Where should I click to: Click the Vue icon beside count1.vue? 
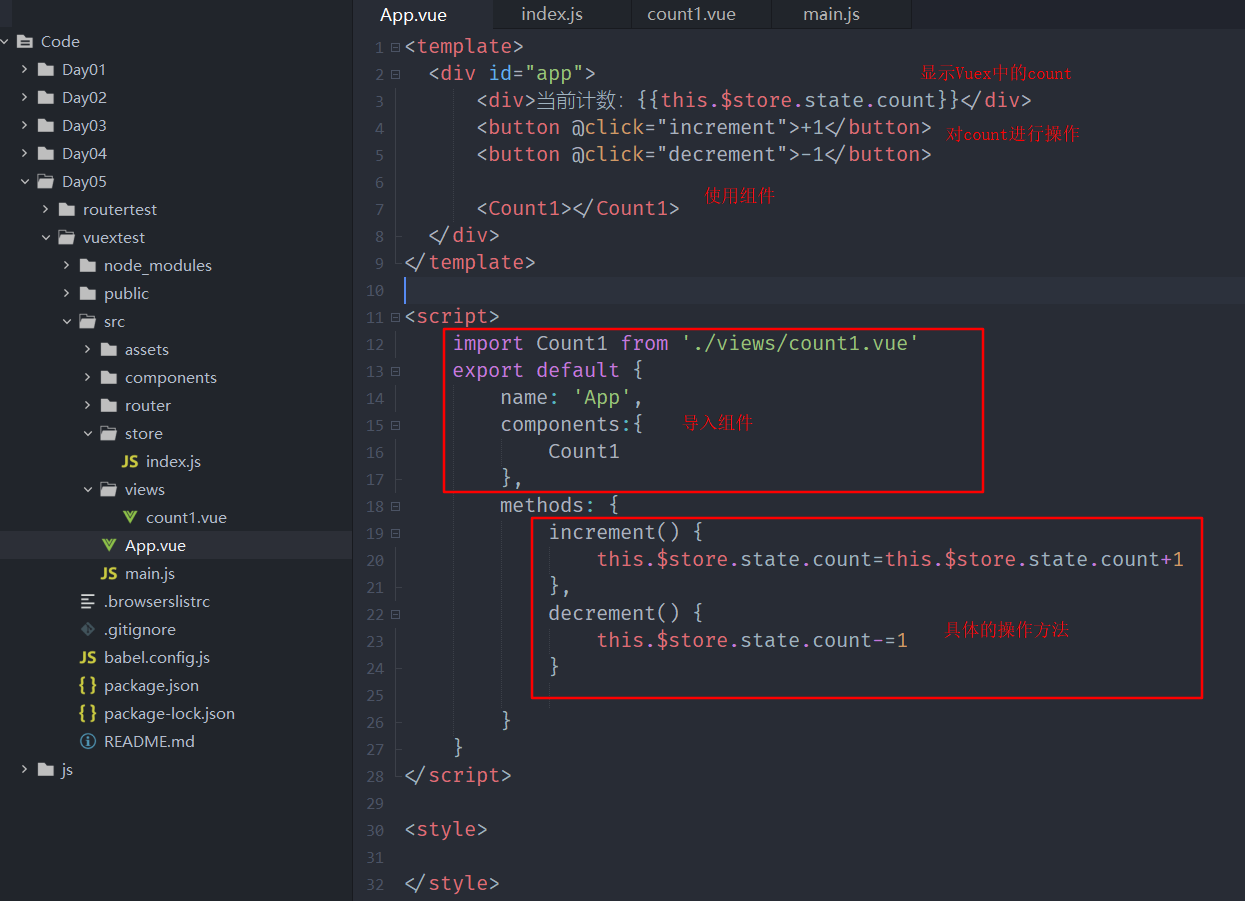(x=130, y=518)
